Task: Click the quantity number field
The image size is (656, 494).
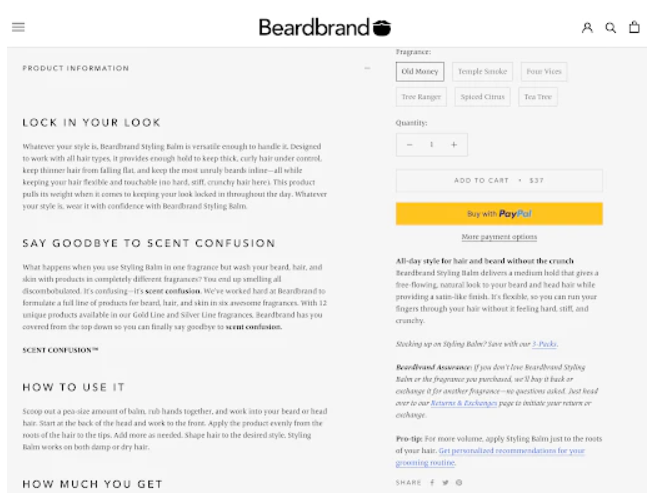Action: [431, 145]
